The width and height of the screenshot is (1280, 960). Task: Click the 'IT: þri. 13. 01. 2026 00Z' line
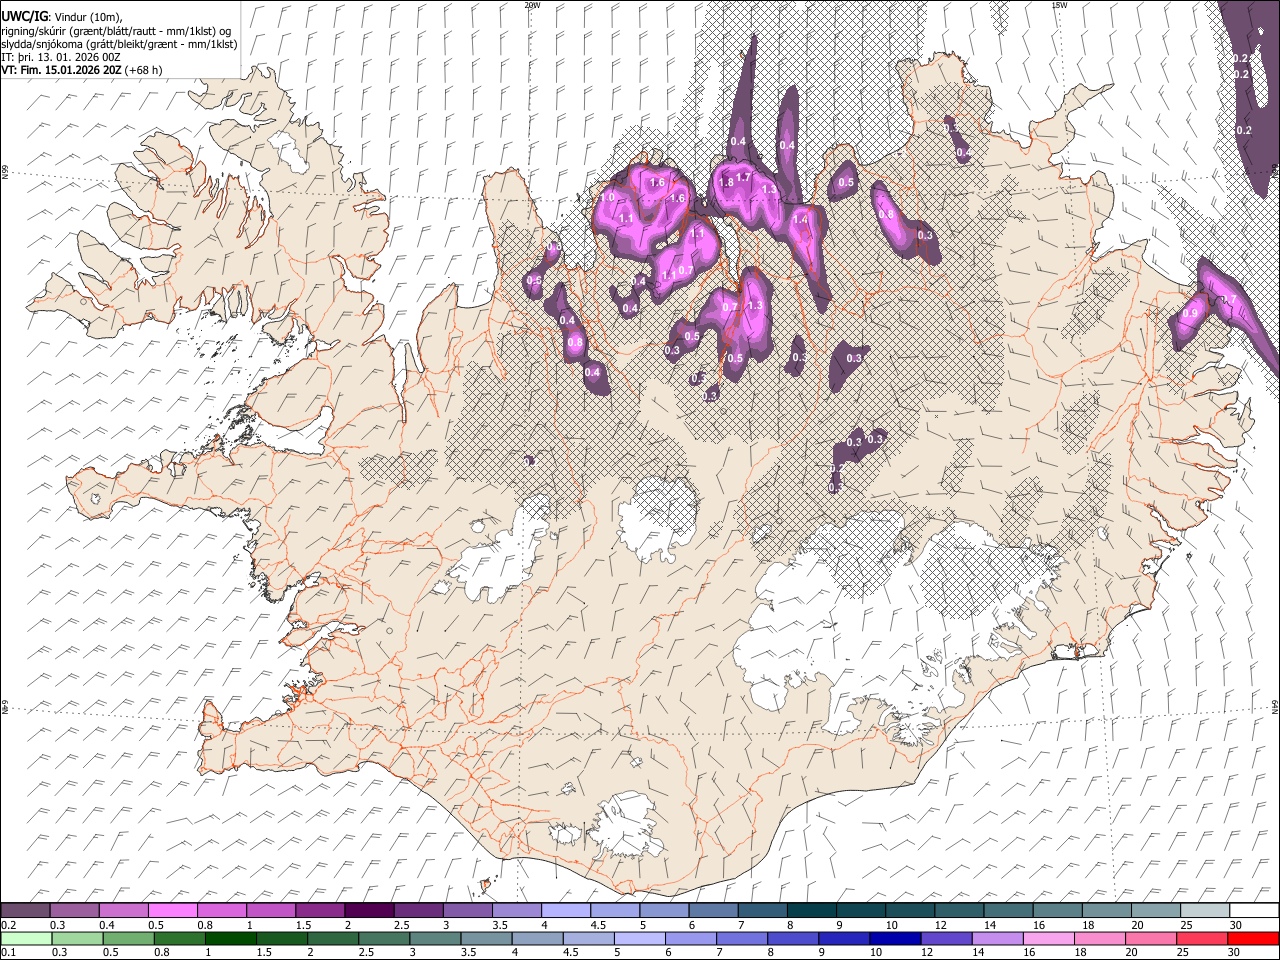click(x=61, y=57)
